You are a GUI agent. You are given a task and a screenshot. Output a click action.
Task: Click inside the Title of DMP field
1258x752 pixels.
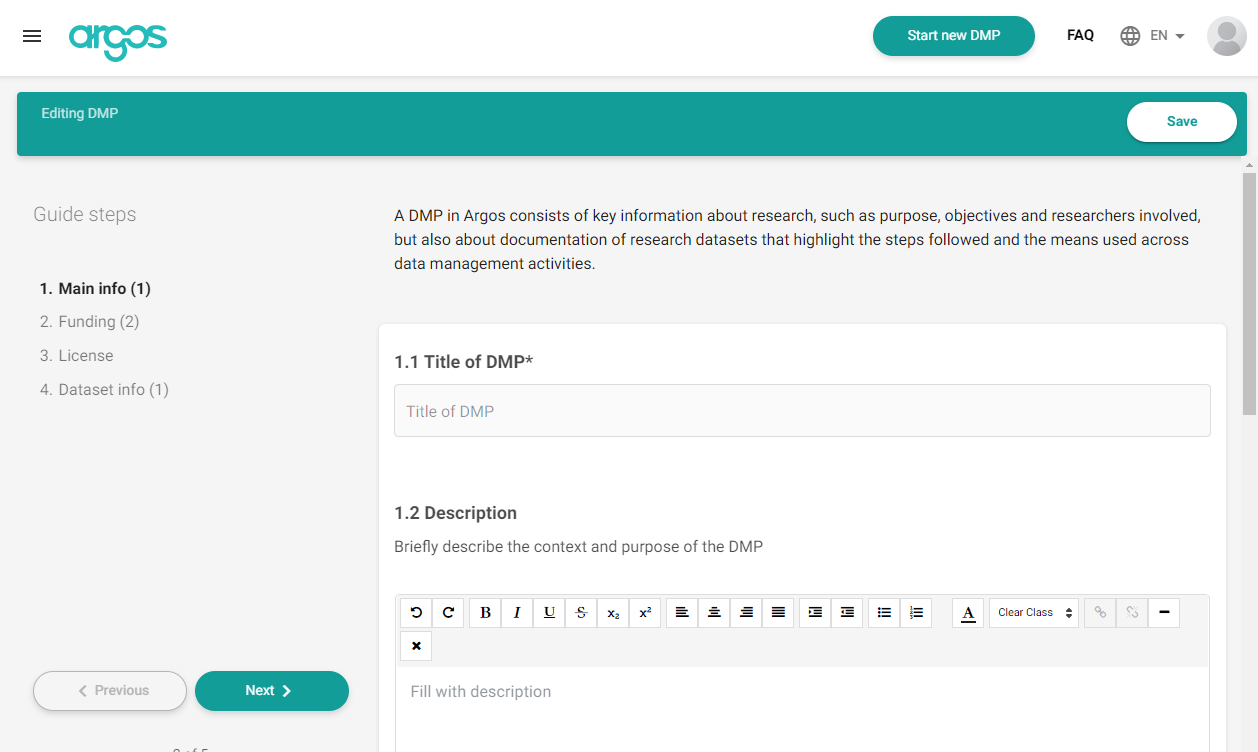(x=801, y=410)
